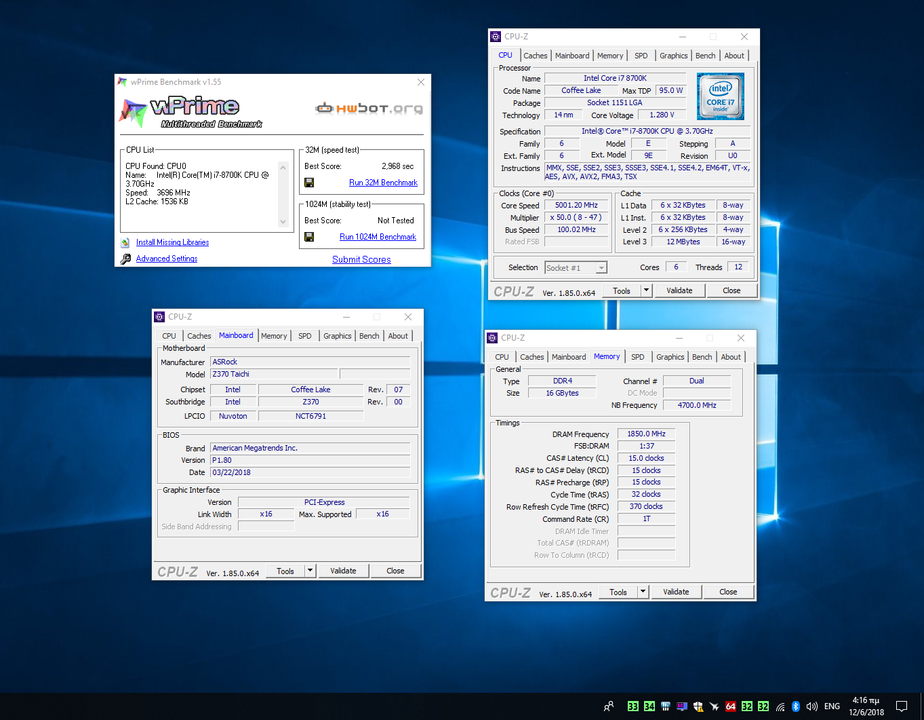This screenshot has height=720, width=924.
Task: Open Windows Security shield tray icon
Action: point(698,706)
